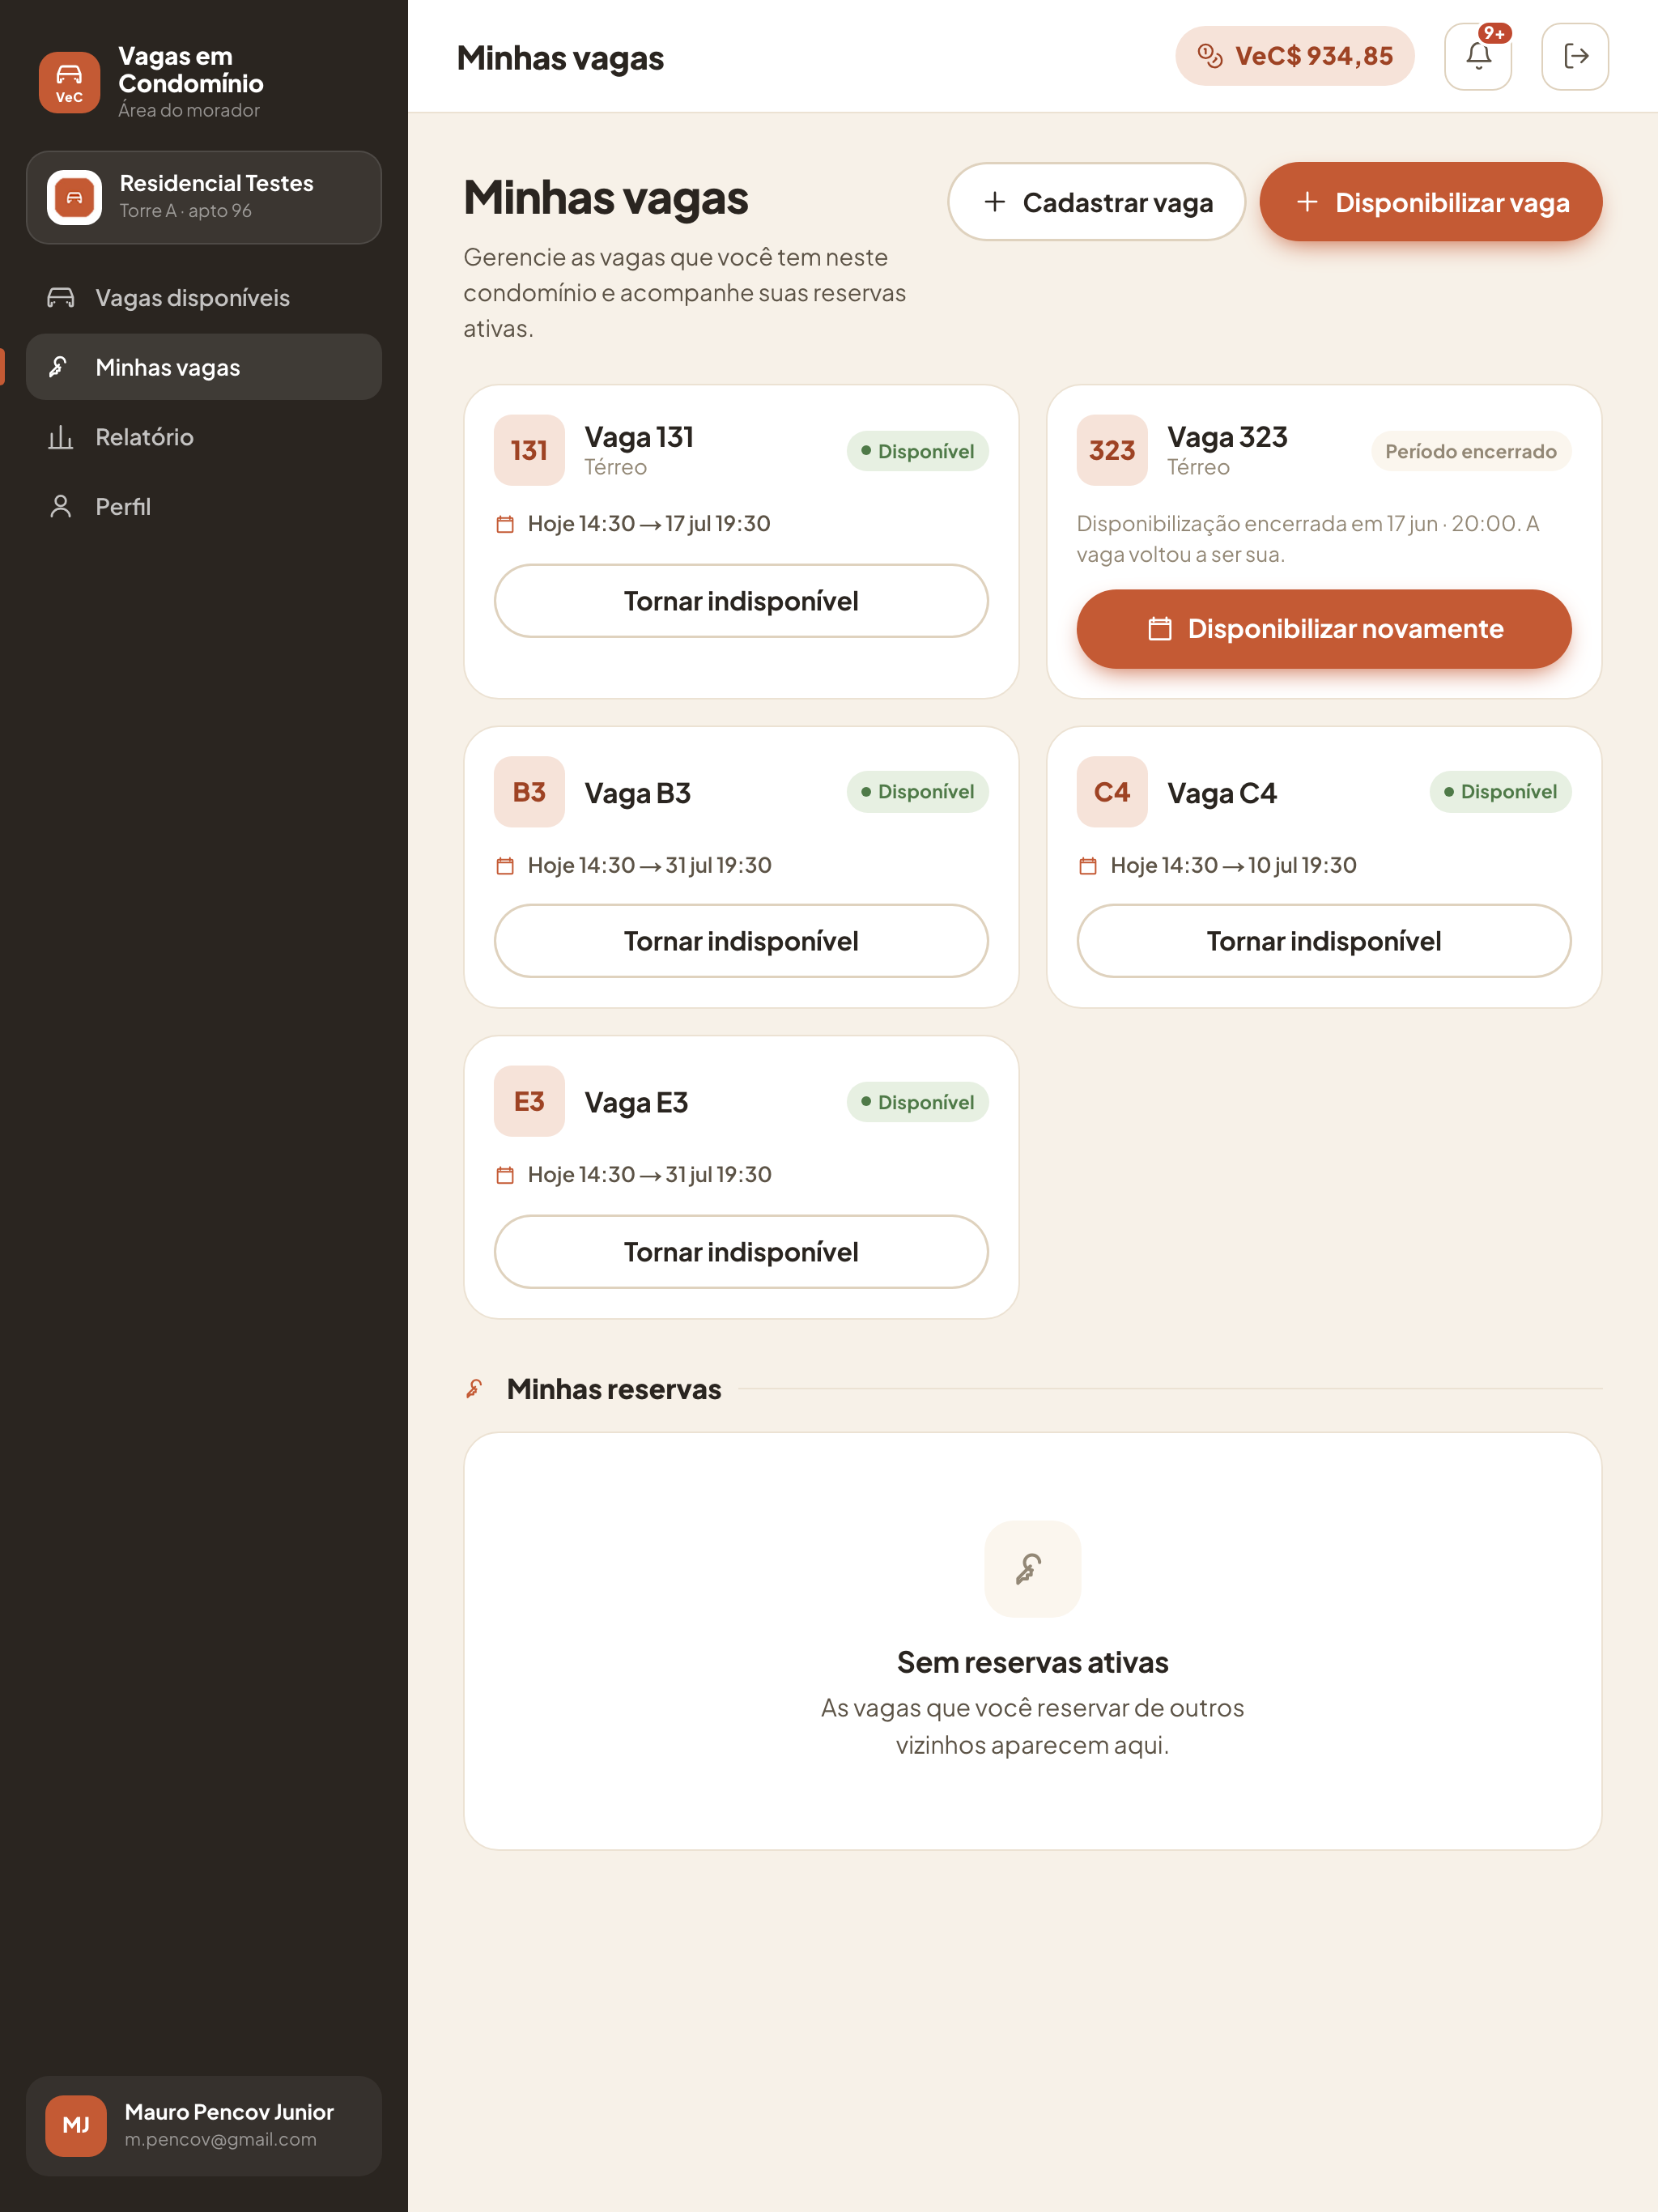Click key icon beside Minhas reservas heading
Image resolution: width=1658 pixels, height=2212 pixels.
(475, 1389)
